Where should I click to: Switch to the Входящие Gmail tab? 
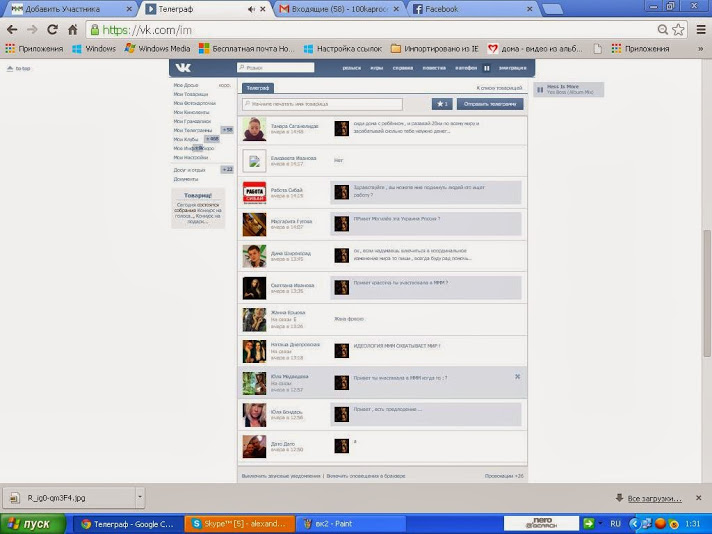(x=339, y=9)
